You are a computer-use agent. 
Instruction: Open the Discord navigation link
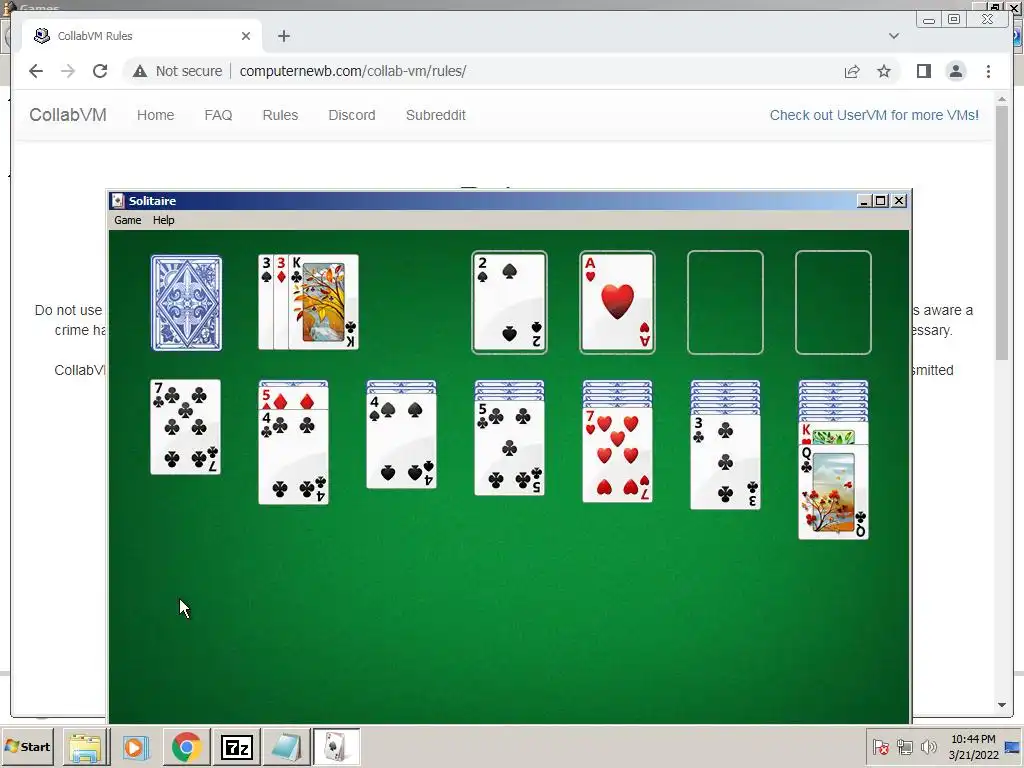tap(352, 115)
